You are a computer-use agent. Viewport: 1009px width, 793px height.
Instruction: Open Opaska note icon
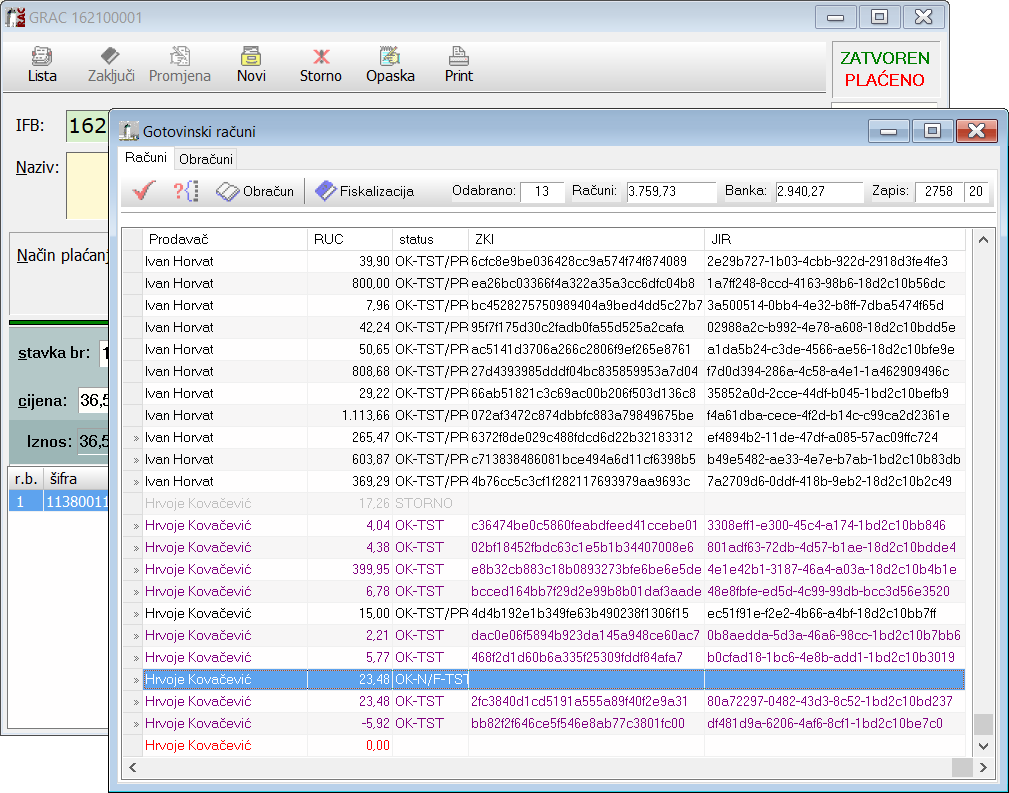click(390, 57)
